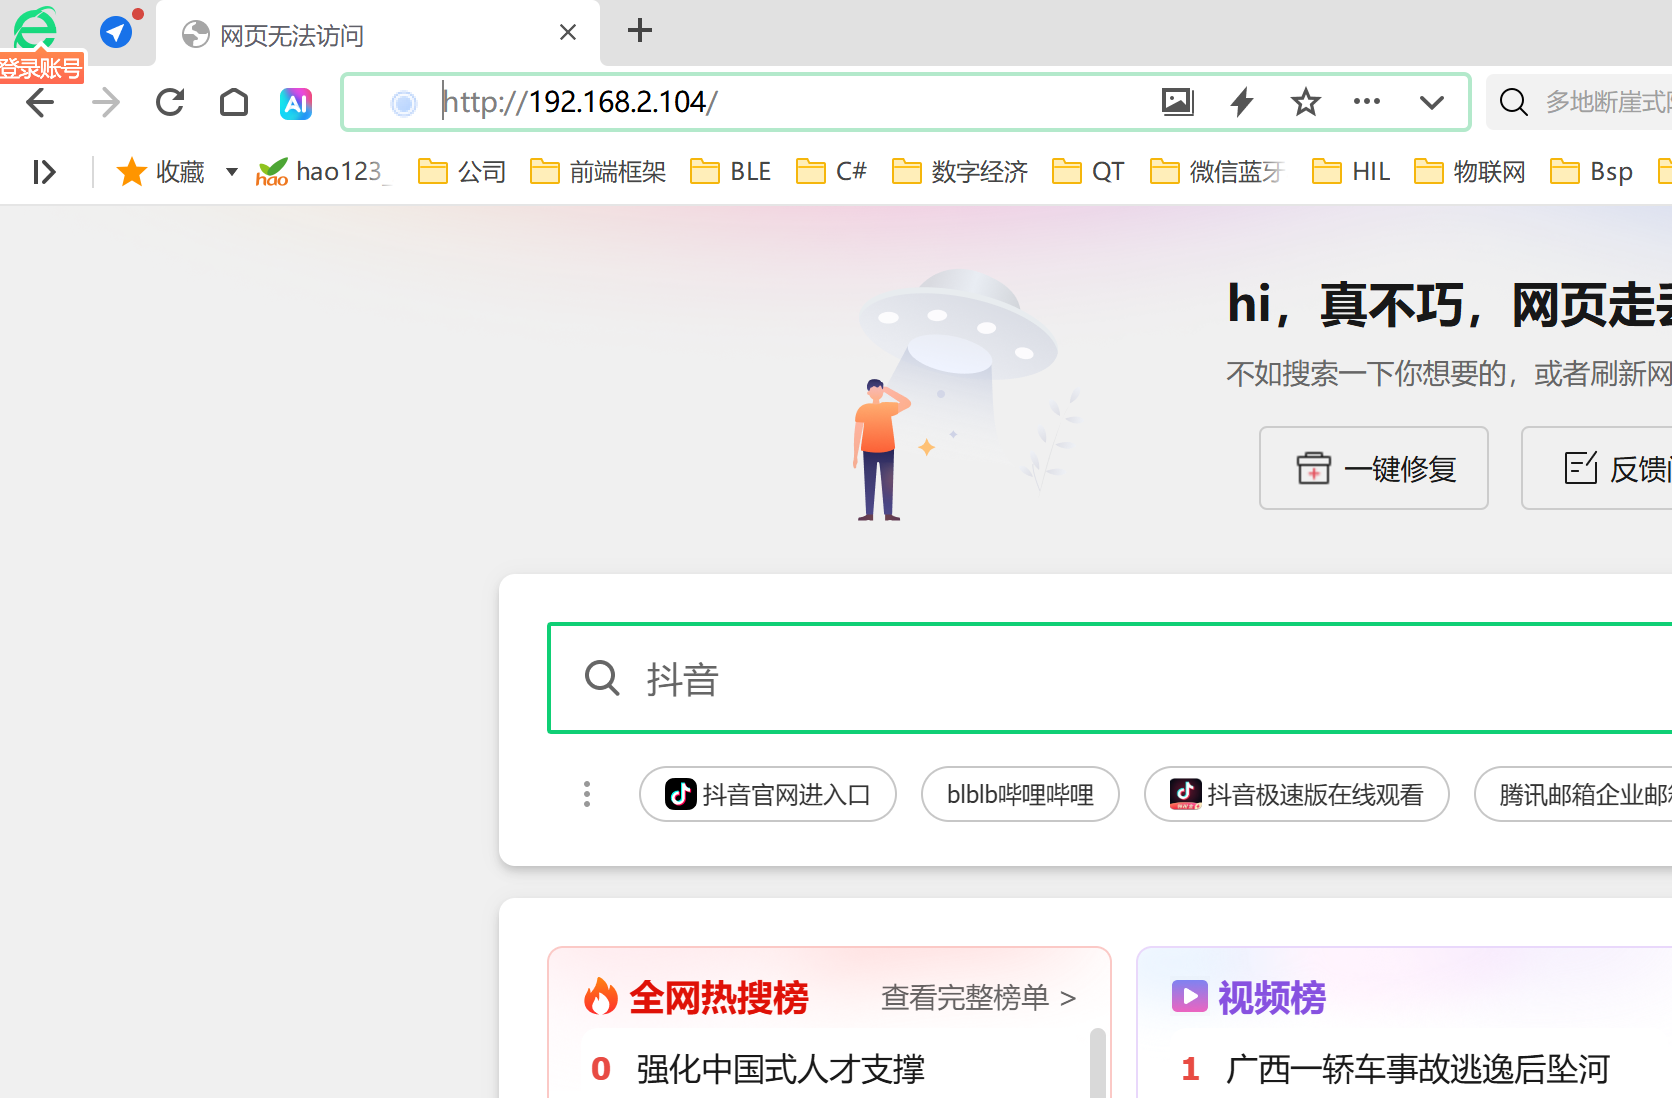Screen dimensions: 1672x1098
Task: Expand the 收藏 dropdown arrow
Action: click(232, 172)
